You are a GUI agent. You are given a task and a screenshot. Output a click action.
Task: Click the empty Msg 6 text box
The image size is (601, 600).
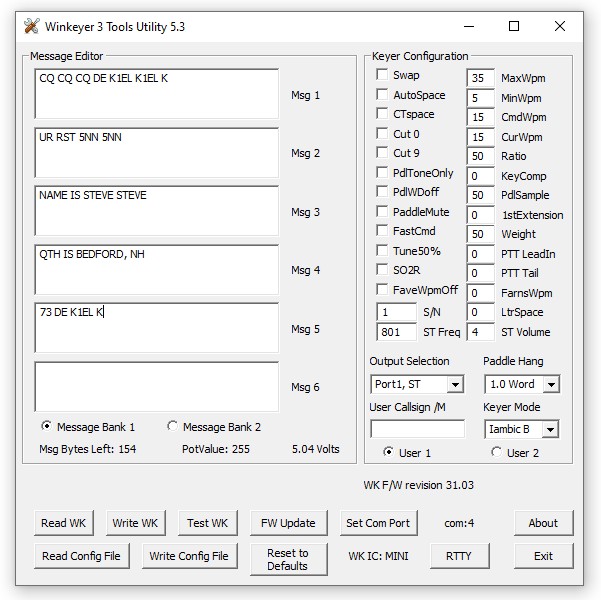tap(156, 387)
